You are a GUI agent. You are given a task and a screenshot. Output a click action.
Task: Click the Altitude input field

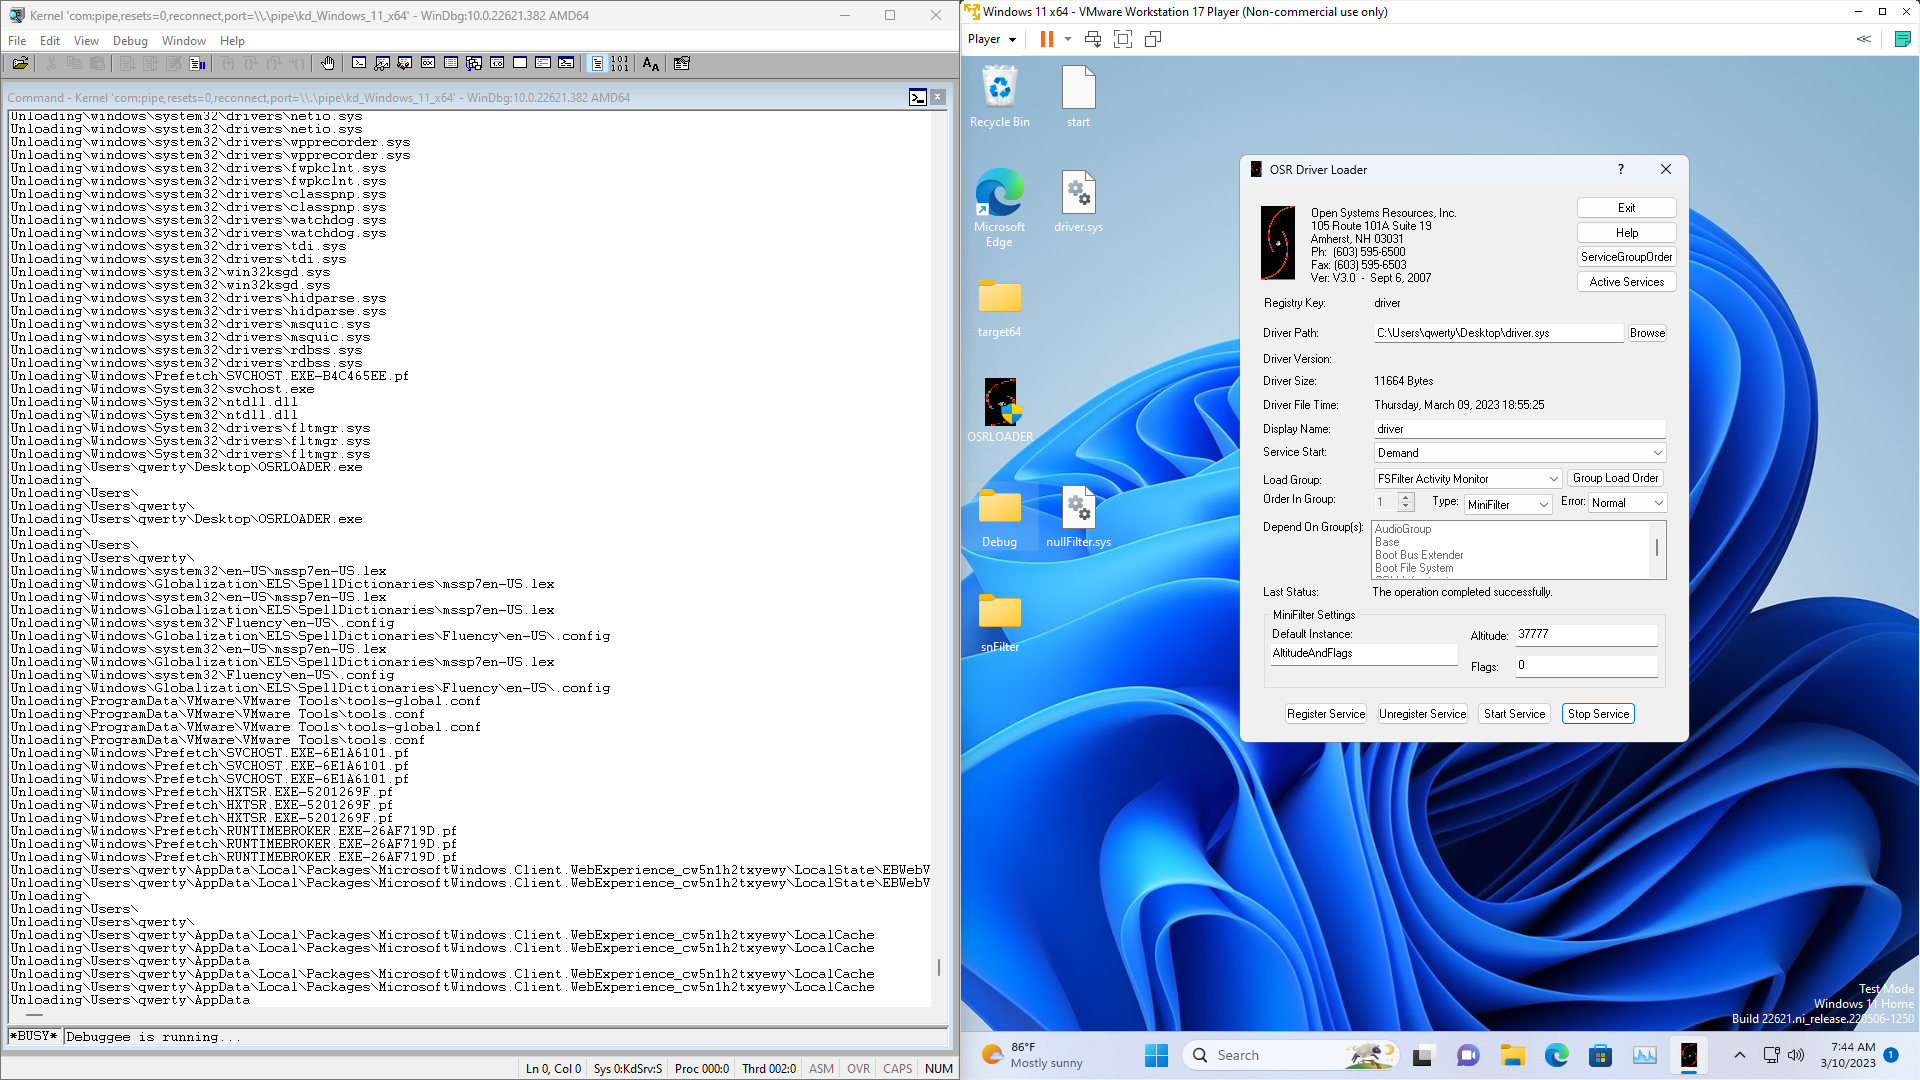1586,634
